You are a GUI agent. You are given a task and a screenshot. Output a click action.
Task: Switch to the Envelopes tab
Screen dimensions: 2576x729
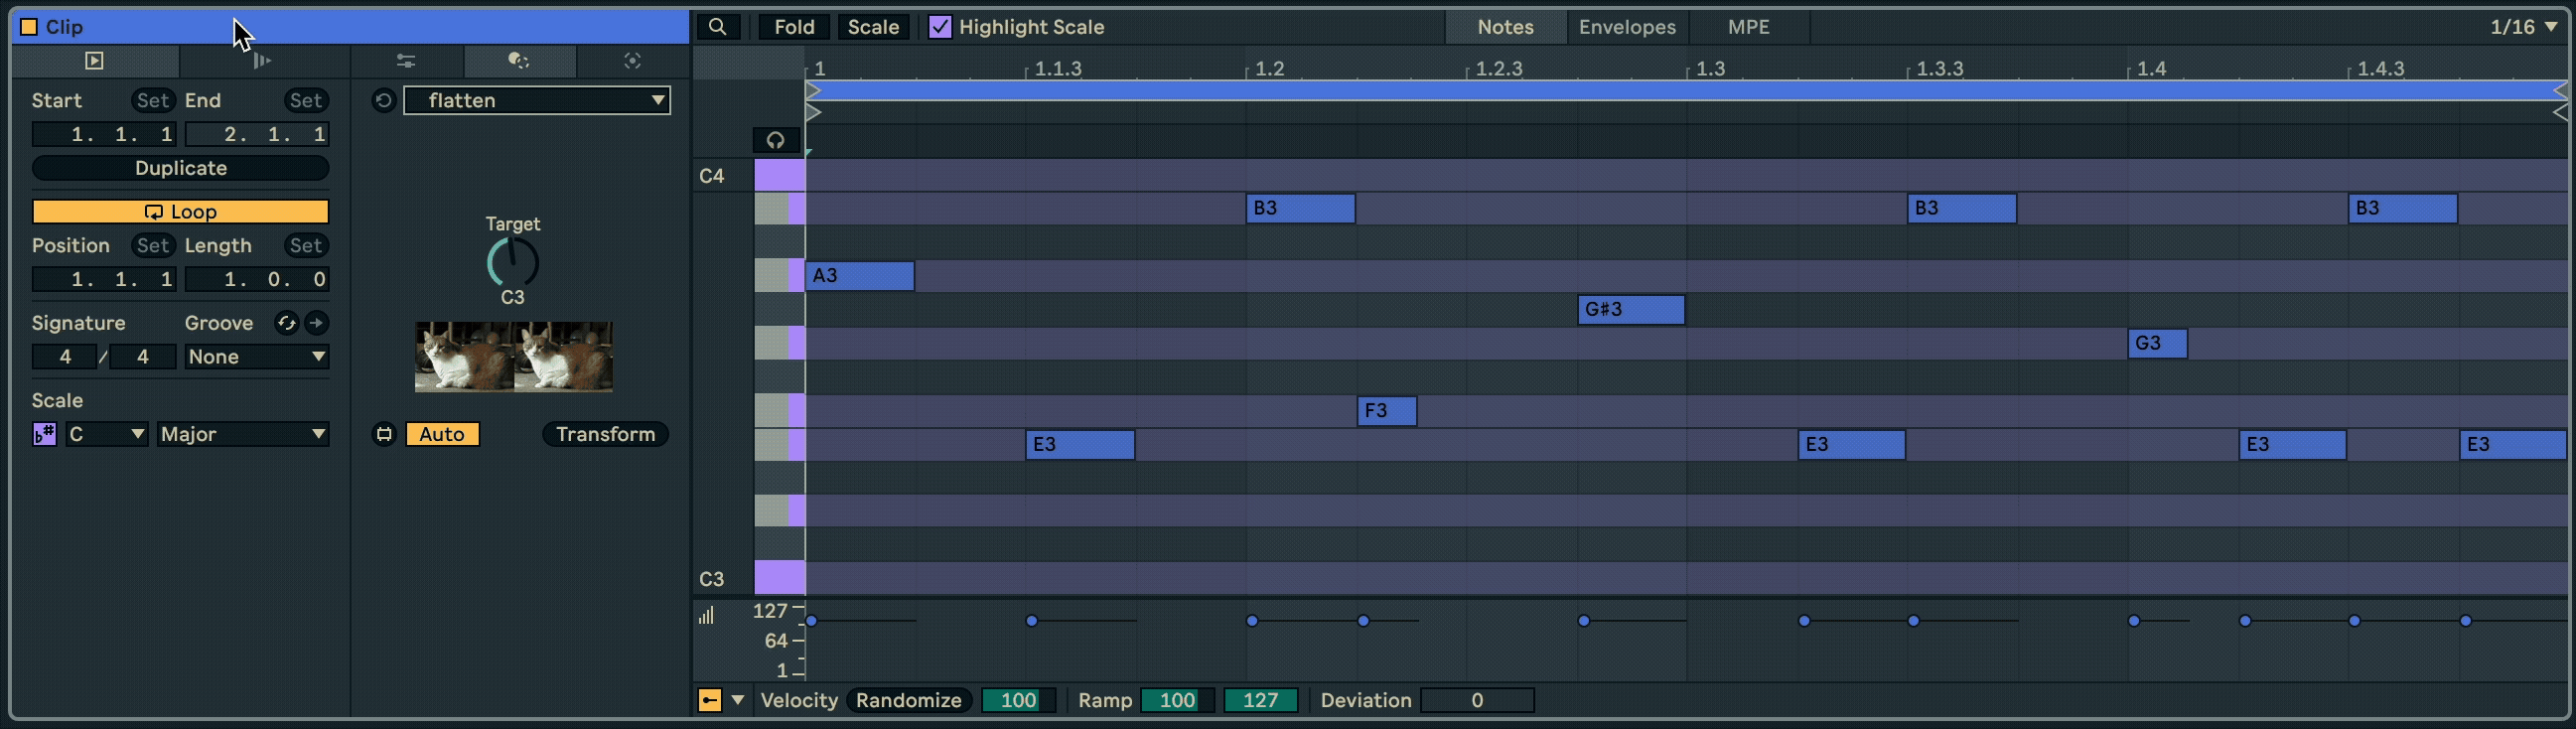coord(1626,27)
